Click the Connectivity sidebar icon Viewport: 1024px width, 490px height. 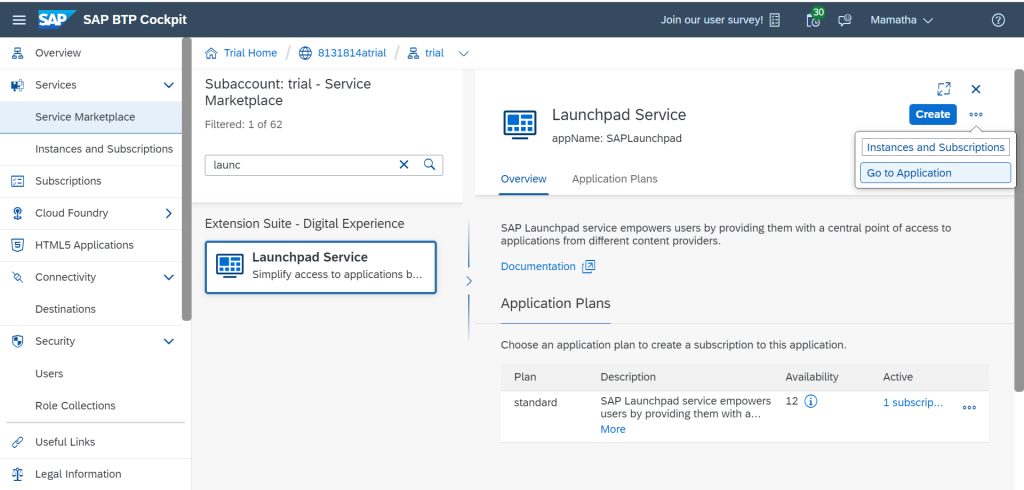[18, 277]
